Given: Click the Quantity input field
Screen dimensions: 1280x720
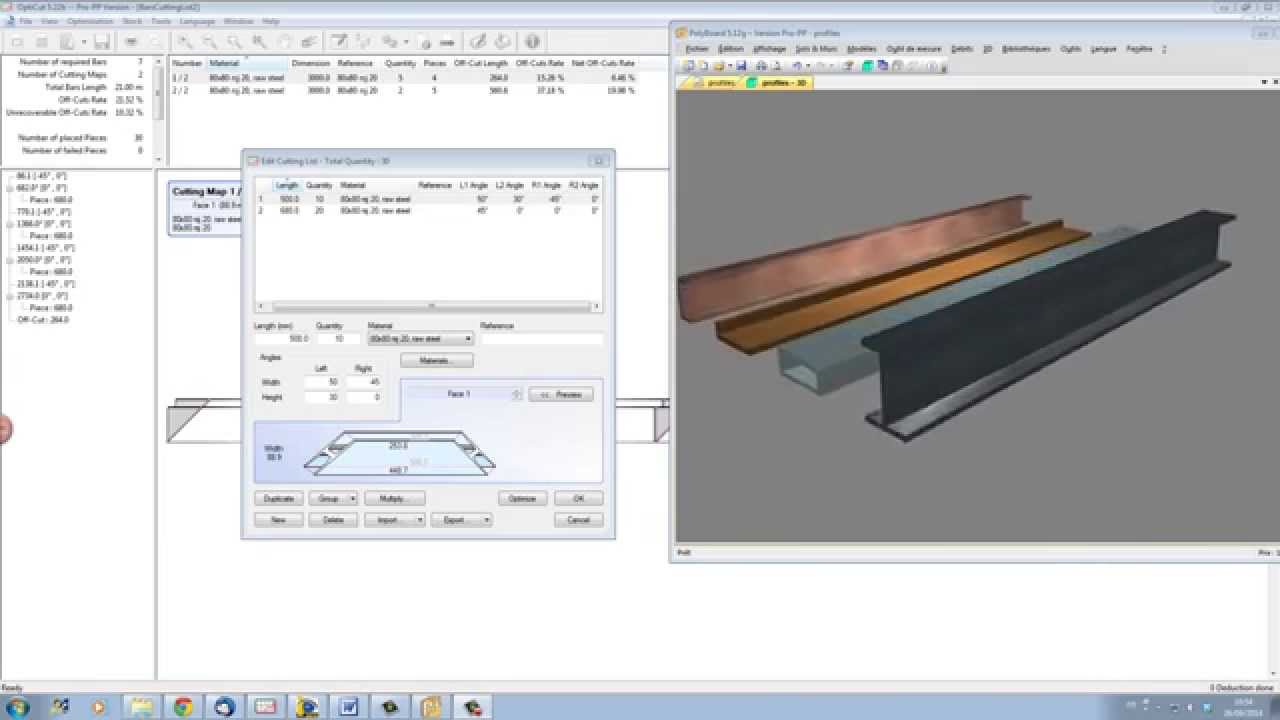Looking at the screenshot, I should tap(337, 339).
